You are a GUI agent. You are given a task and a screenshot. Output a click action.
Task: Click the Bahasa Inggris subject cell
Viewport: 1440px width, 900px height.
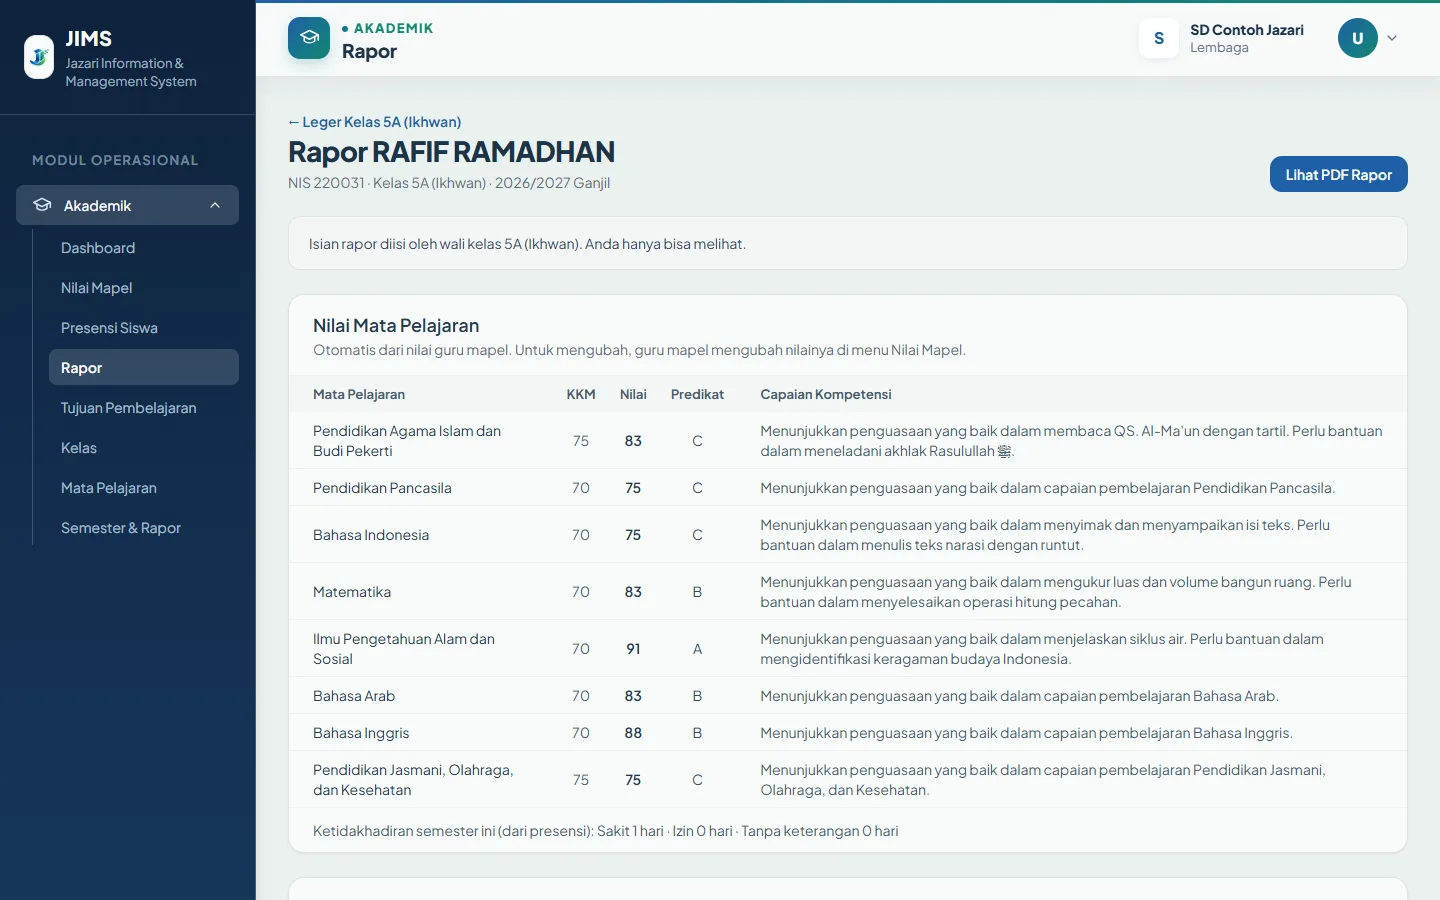click(x=361, y=733)
